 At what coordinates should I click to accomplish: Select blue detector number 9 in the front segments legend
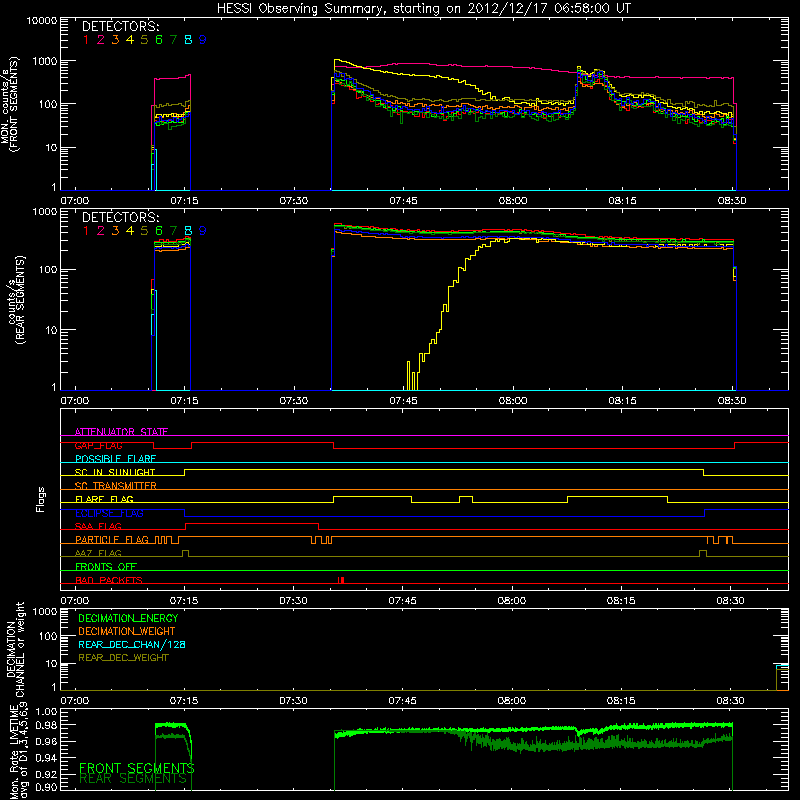pos(203,40)
